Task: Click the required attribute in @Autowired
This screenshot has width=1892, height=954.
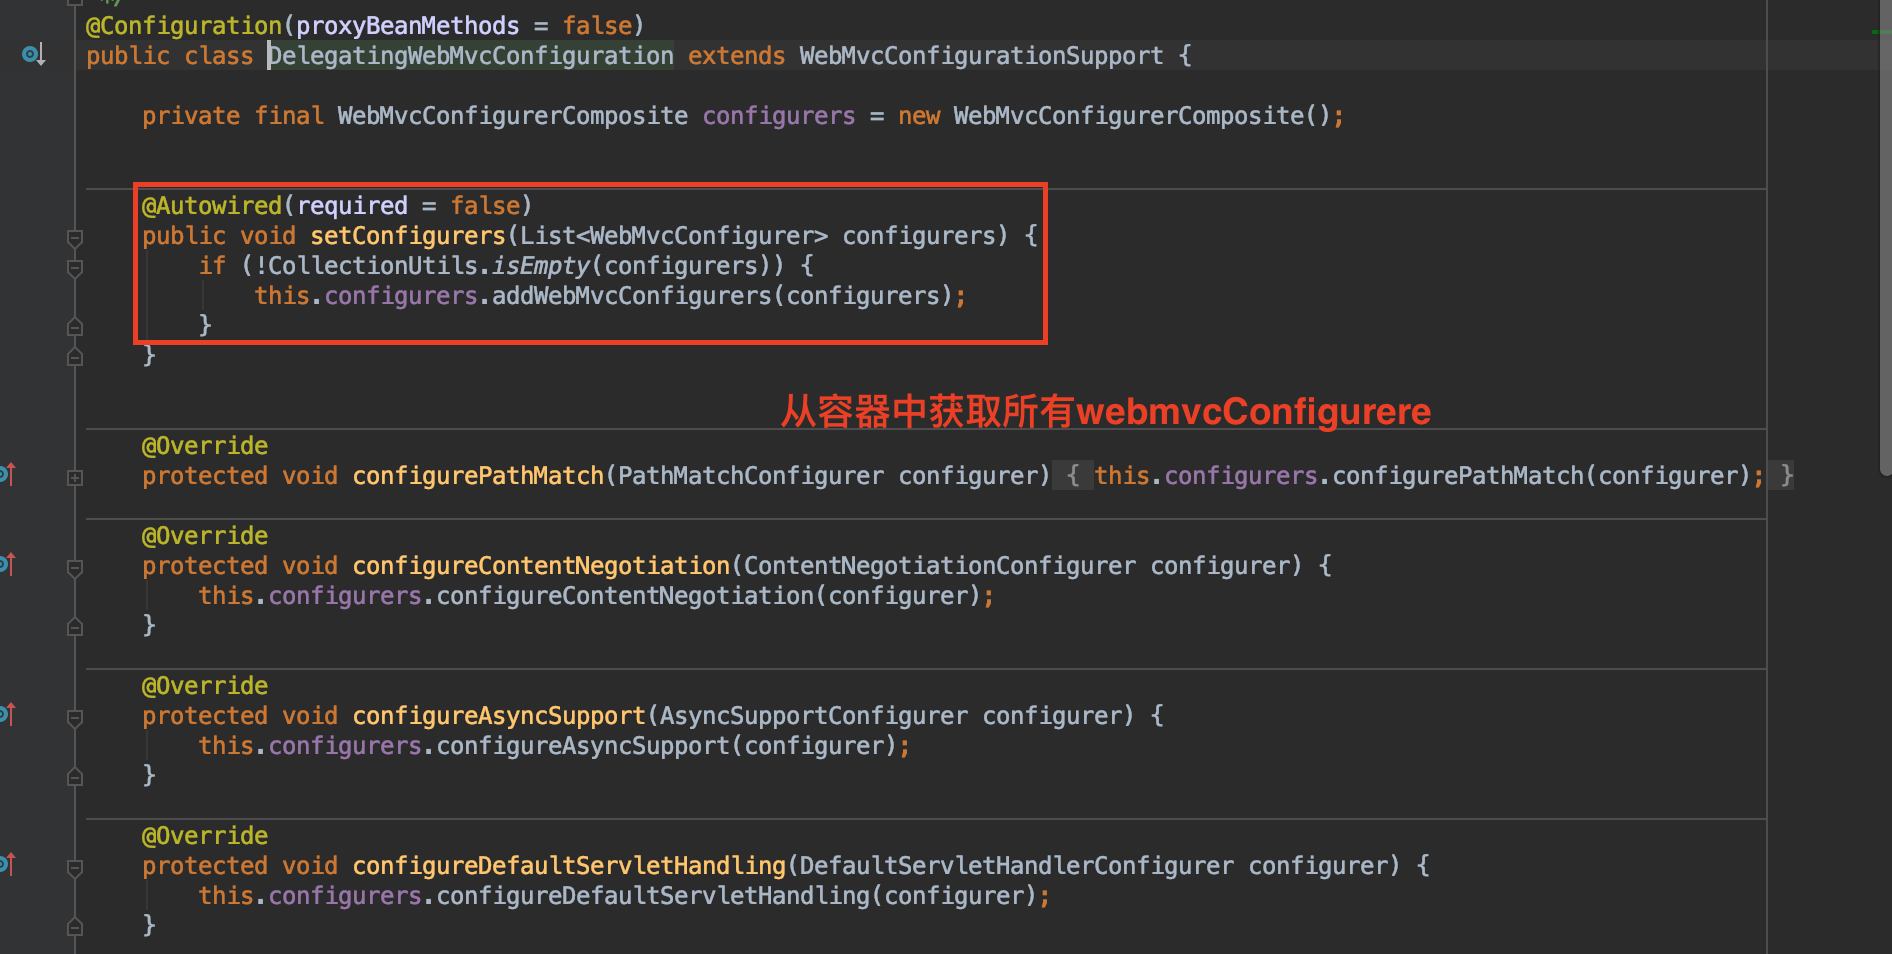Action: [x=352, y=205]
